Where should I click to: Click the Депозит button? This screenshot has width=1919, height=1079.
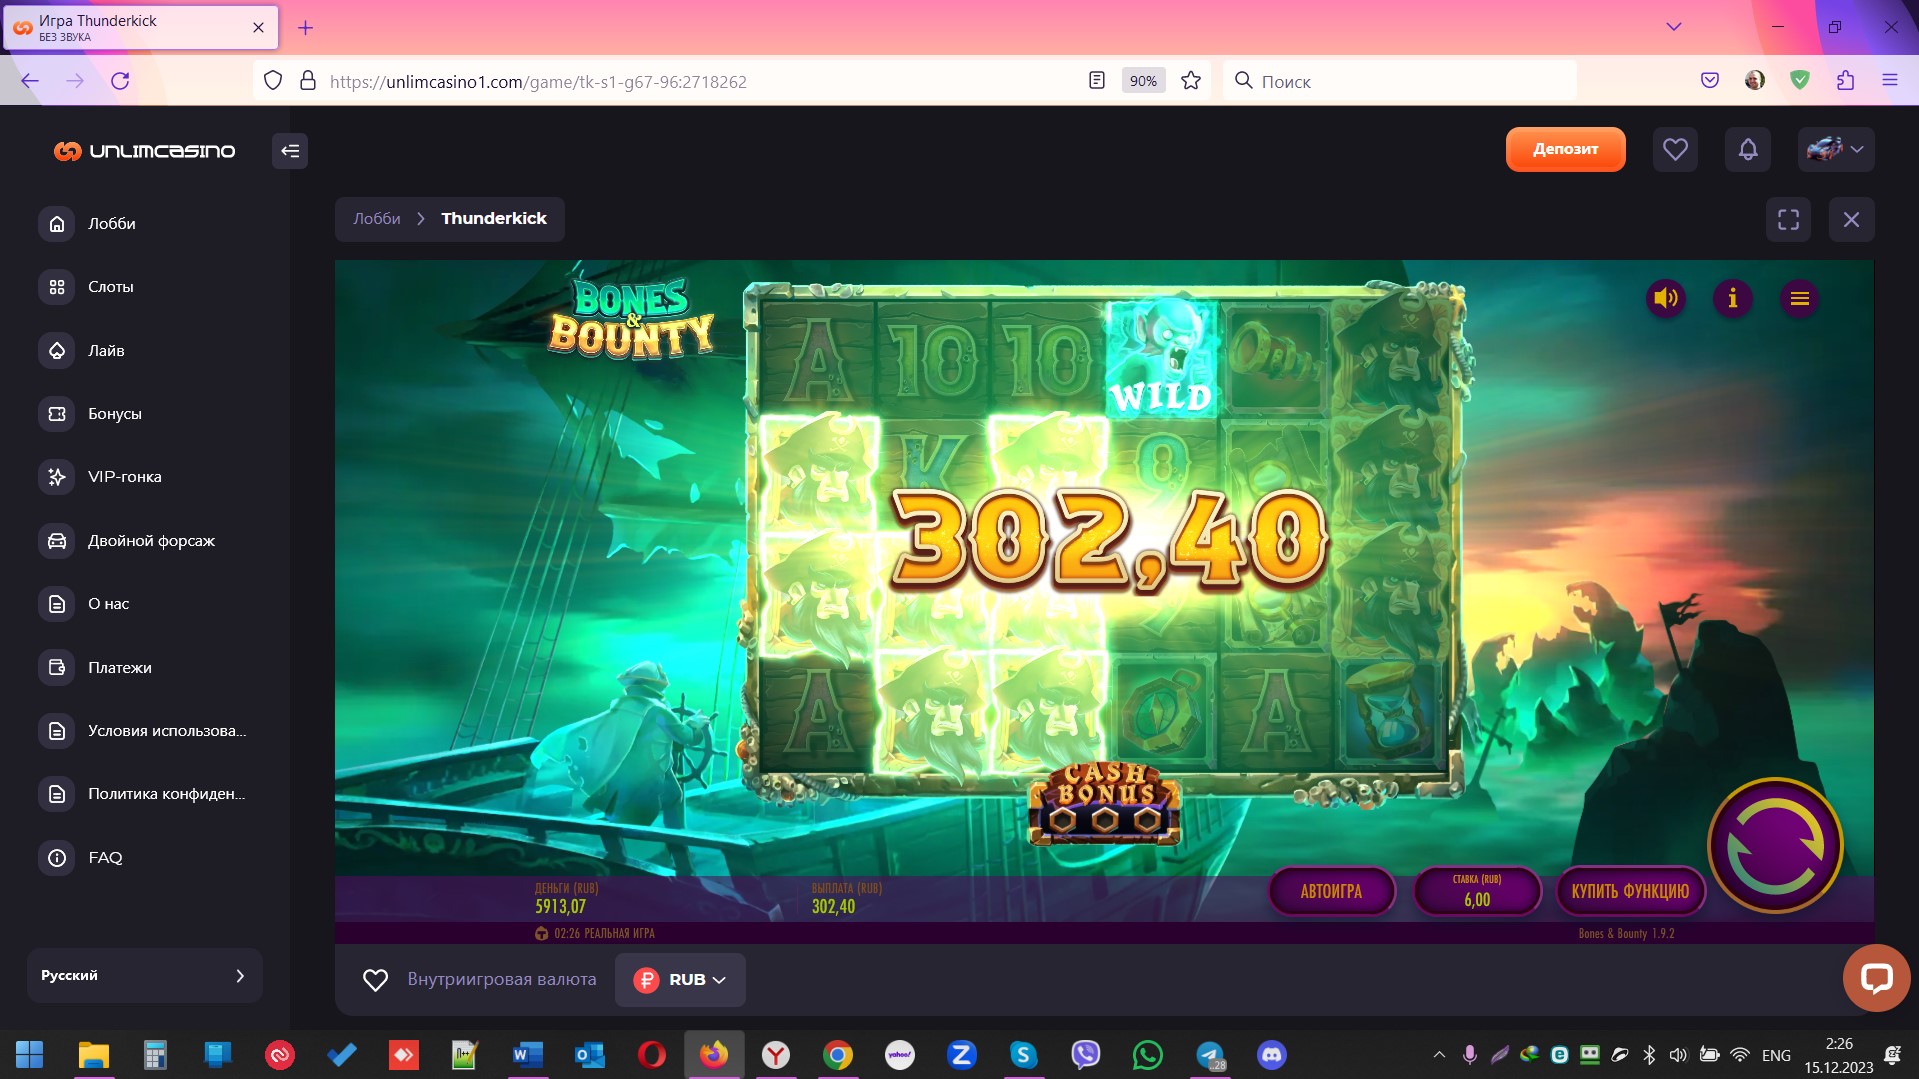[1565, 150]
